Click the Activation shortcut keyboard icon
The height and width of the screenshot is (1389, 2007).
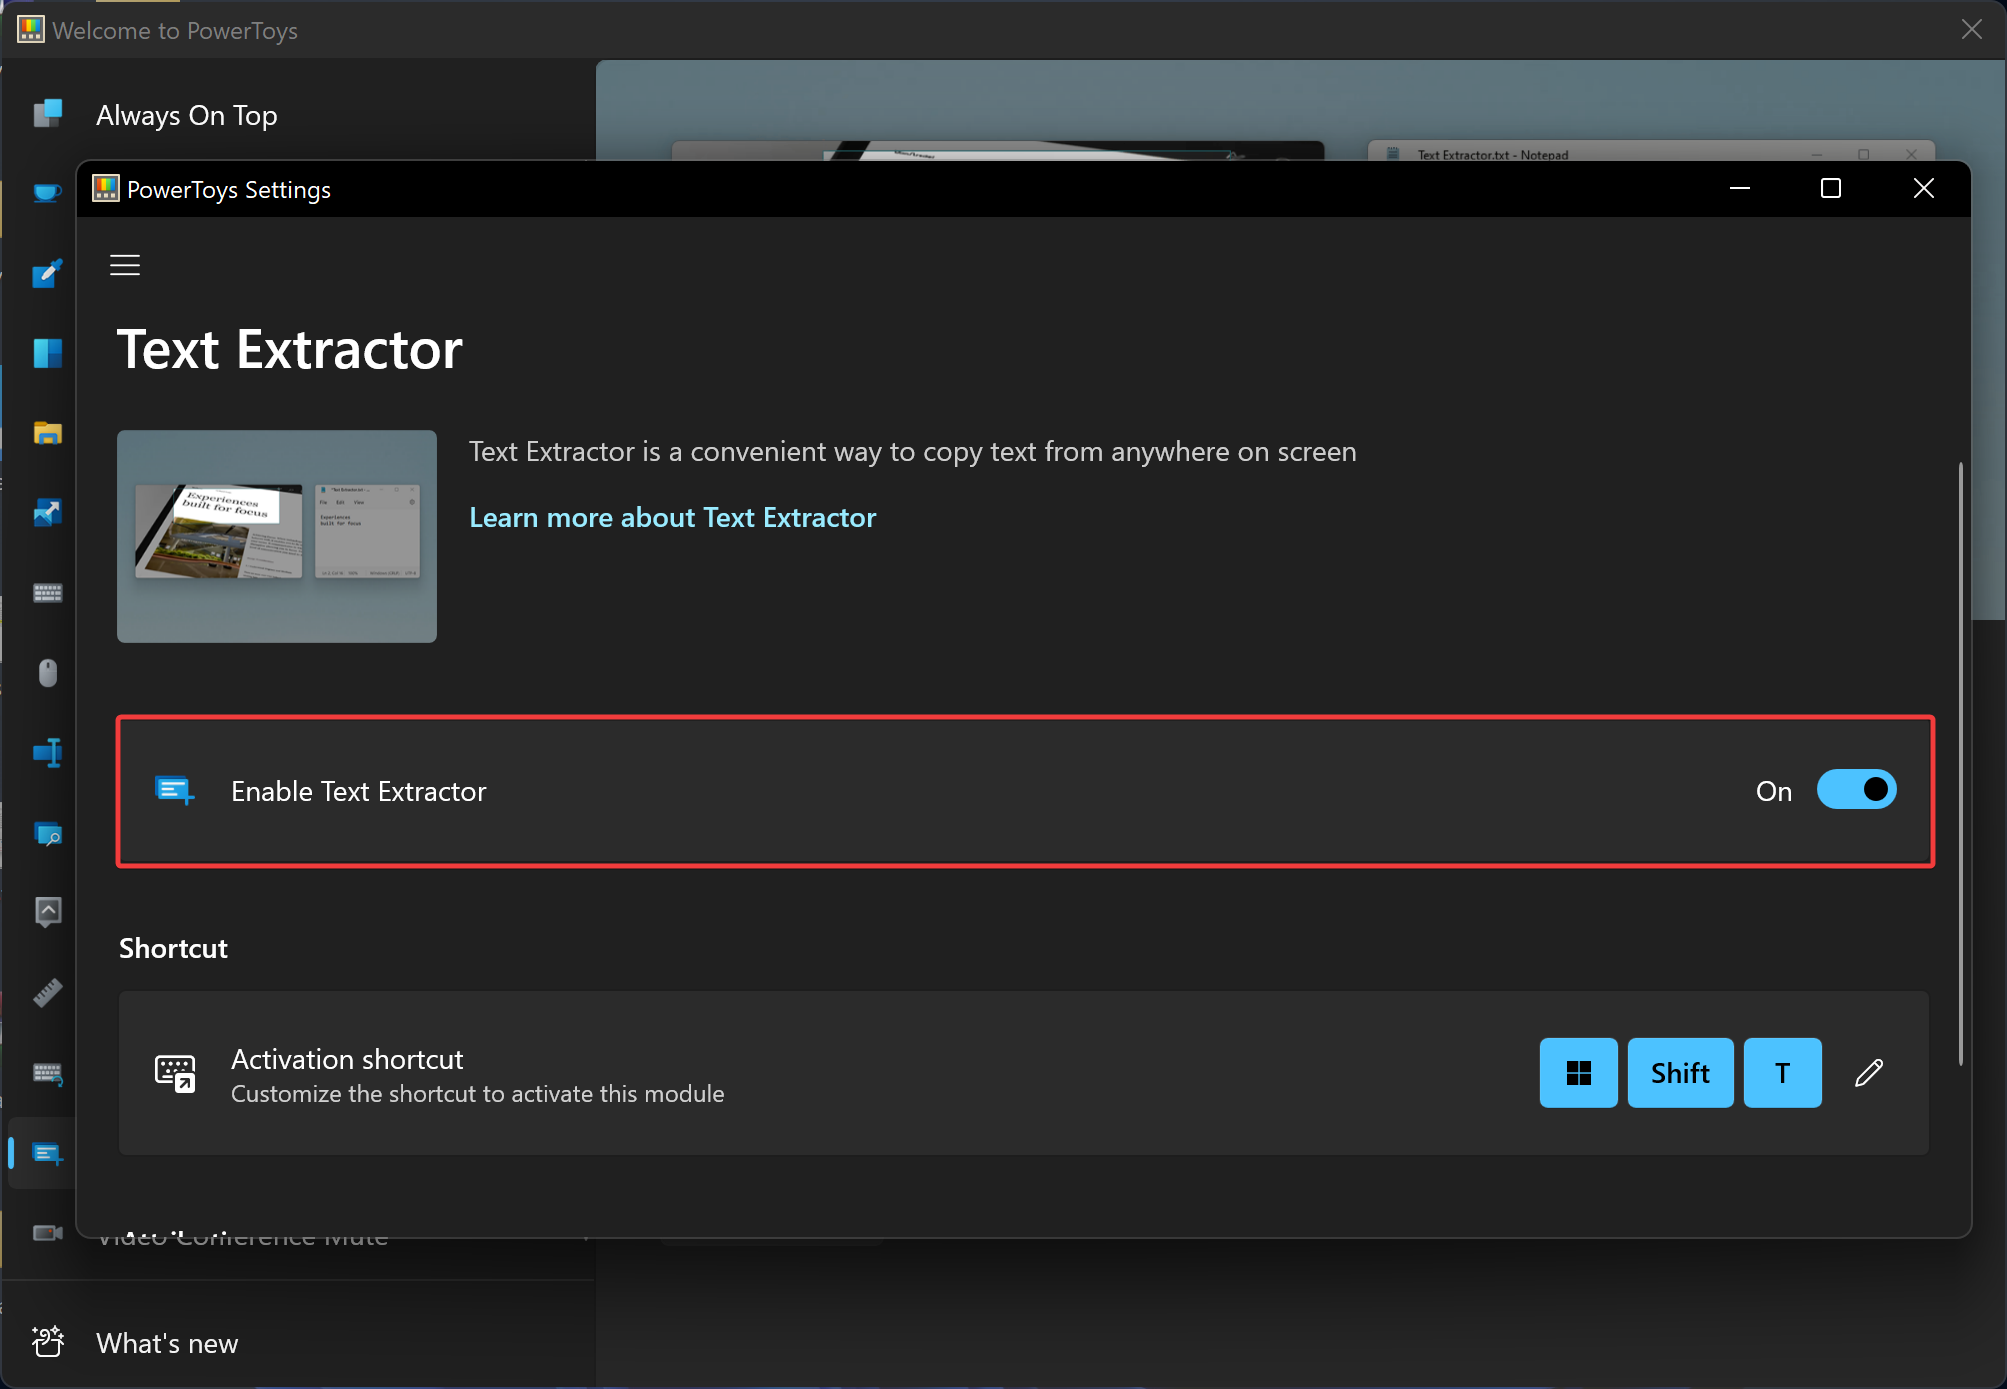[x=175, y=1073]
